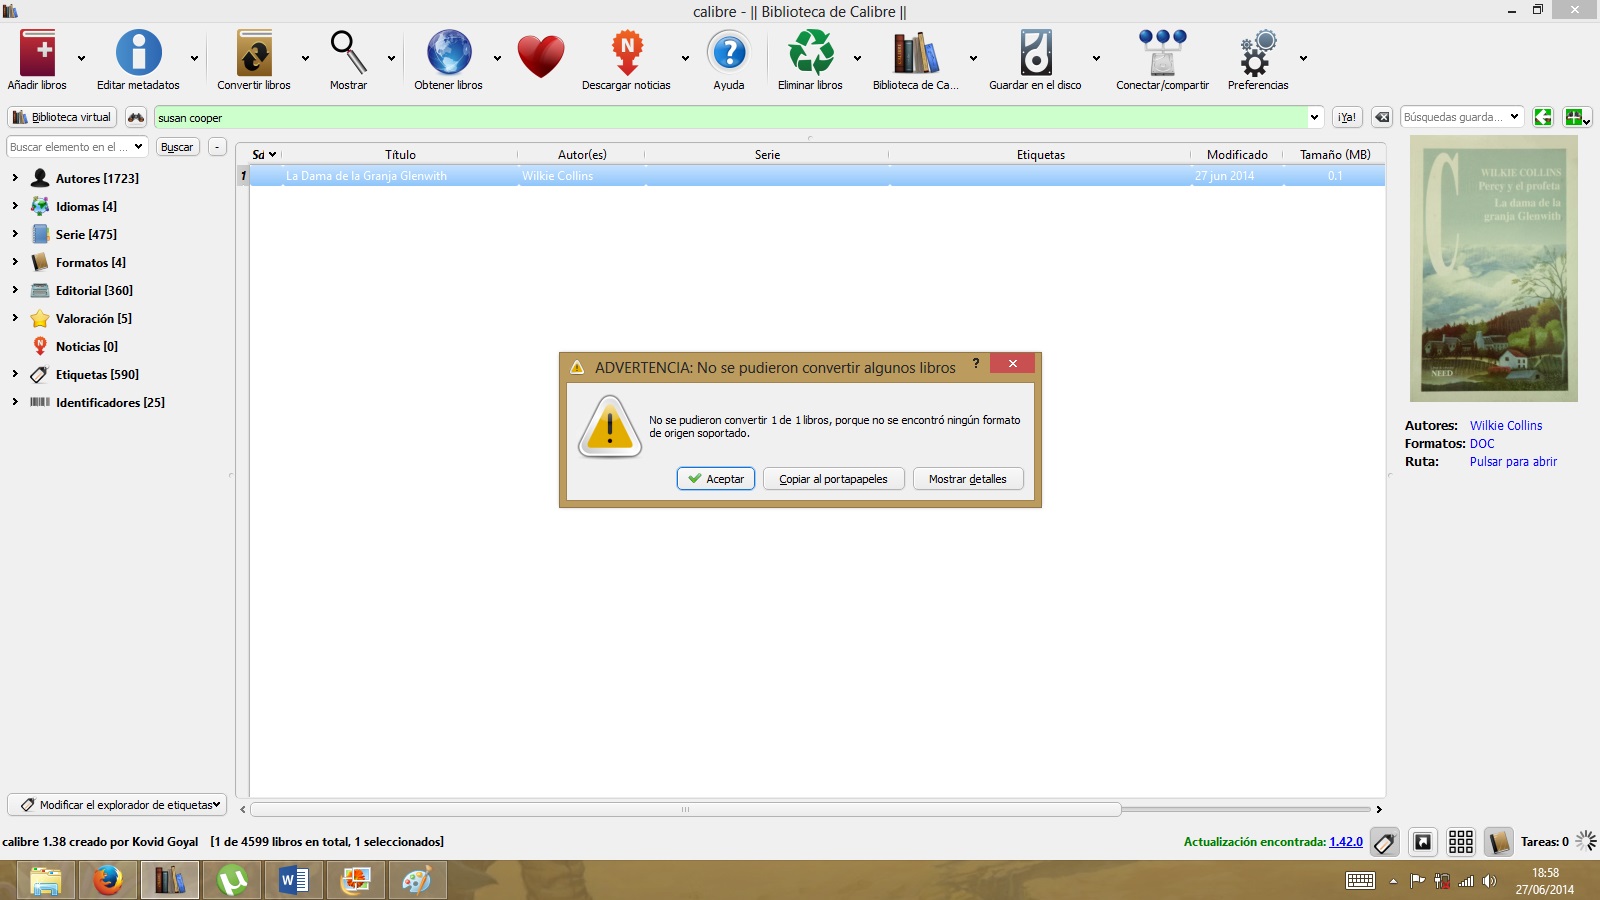Toggle book details icon in status bar

point(1498,842)
